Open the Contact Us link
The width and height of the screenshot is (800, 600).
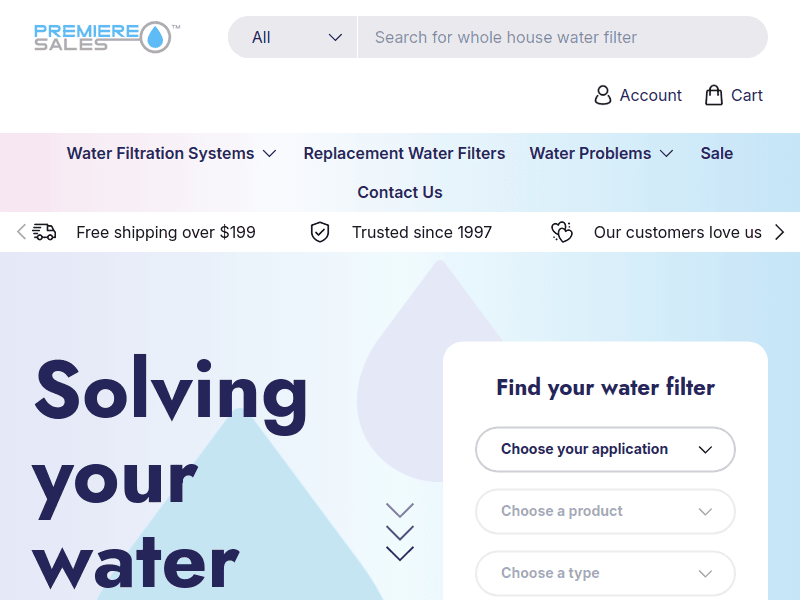coord(400,192)
